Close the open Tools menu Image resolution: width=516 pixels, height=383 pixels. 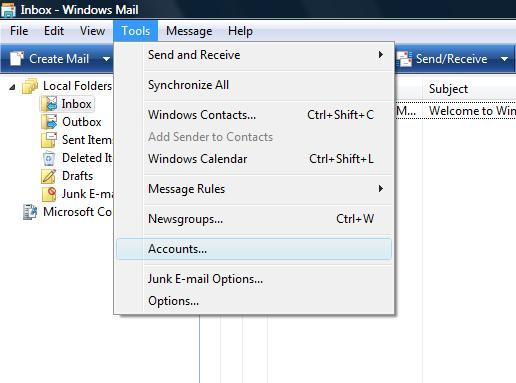point(135,31)
